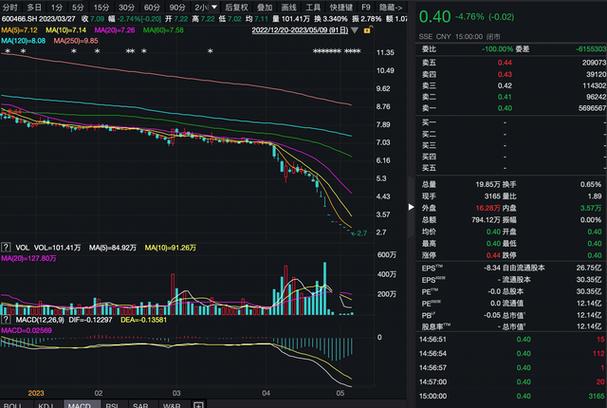The width and height of the screenshot is (607, 408).
Task: Click the big 0.40 current price
Action: 435,17
